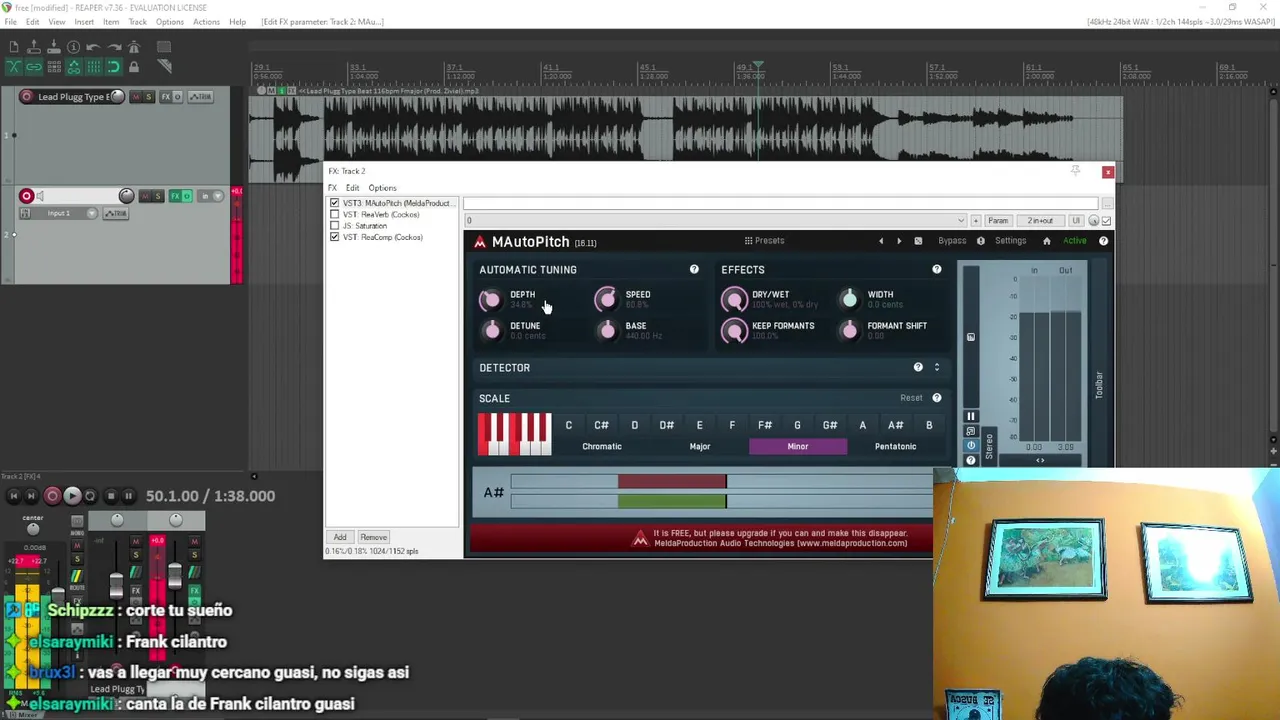Toggle the F# note in Scale
The height and width of the screenshot is (720, 1280).
click(765, 425)
